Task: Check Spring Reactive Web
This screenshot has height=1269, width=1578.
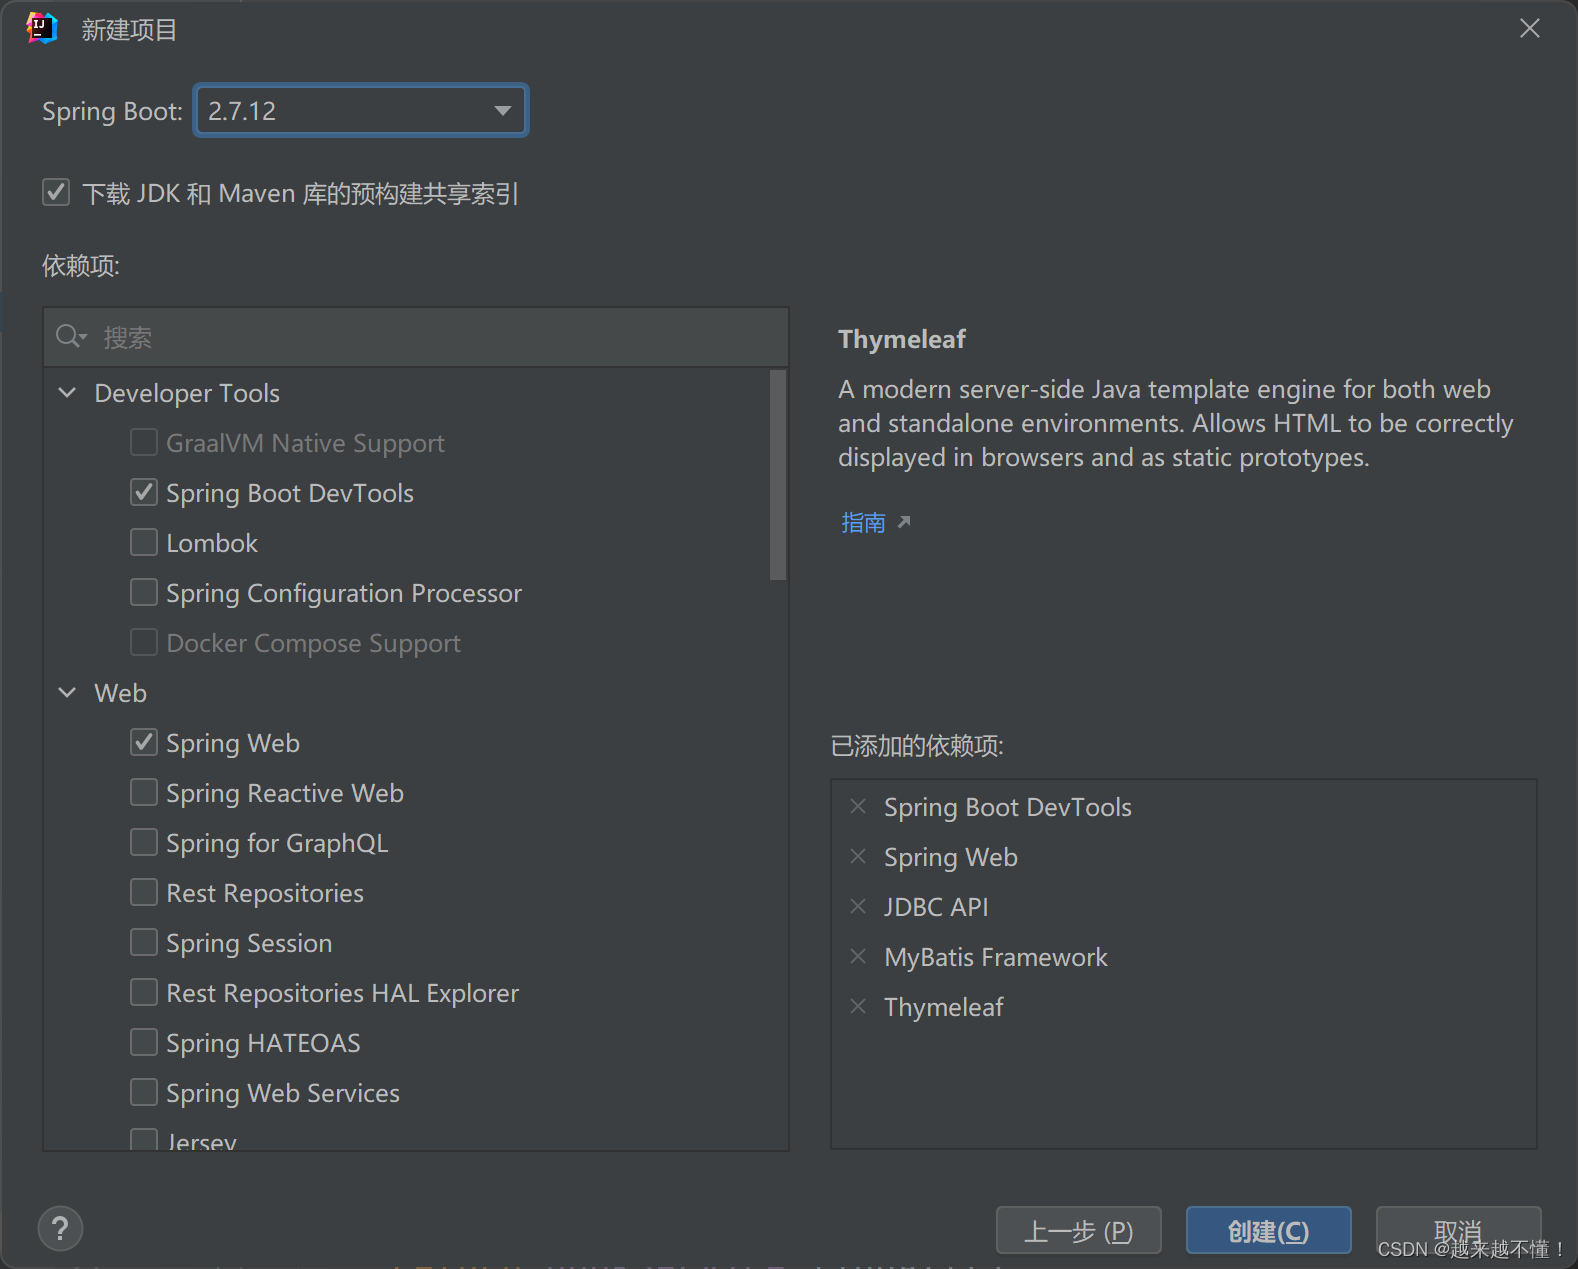Action: (144, 792)
